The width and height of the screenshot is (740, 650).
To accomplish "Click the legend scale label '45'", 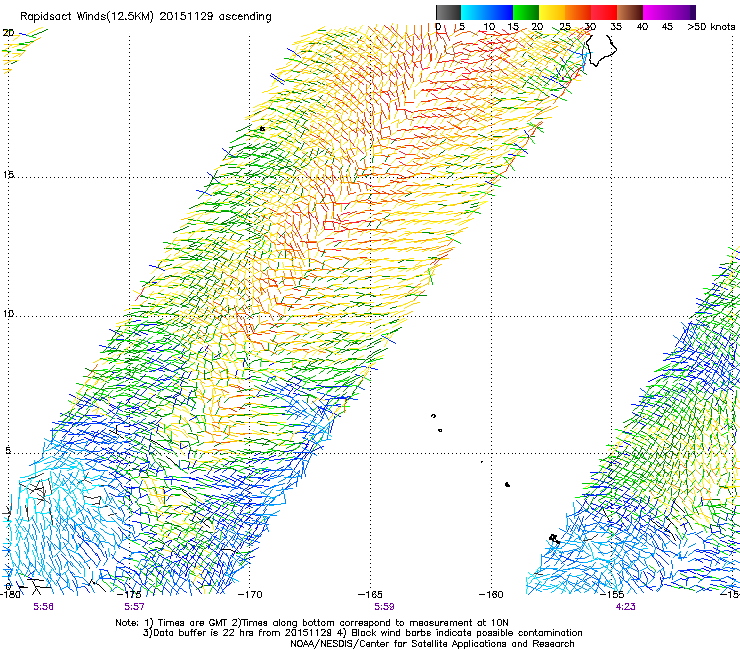I will 667,27.
